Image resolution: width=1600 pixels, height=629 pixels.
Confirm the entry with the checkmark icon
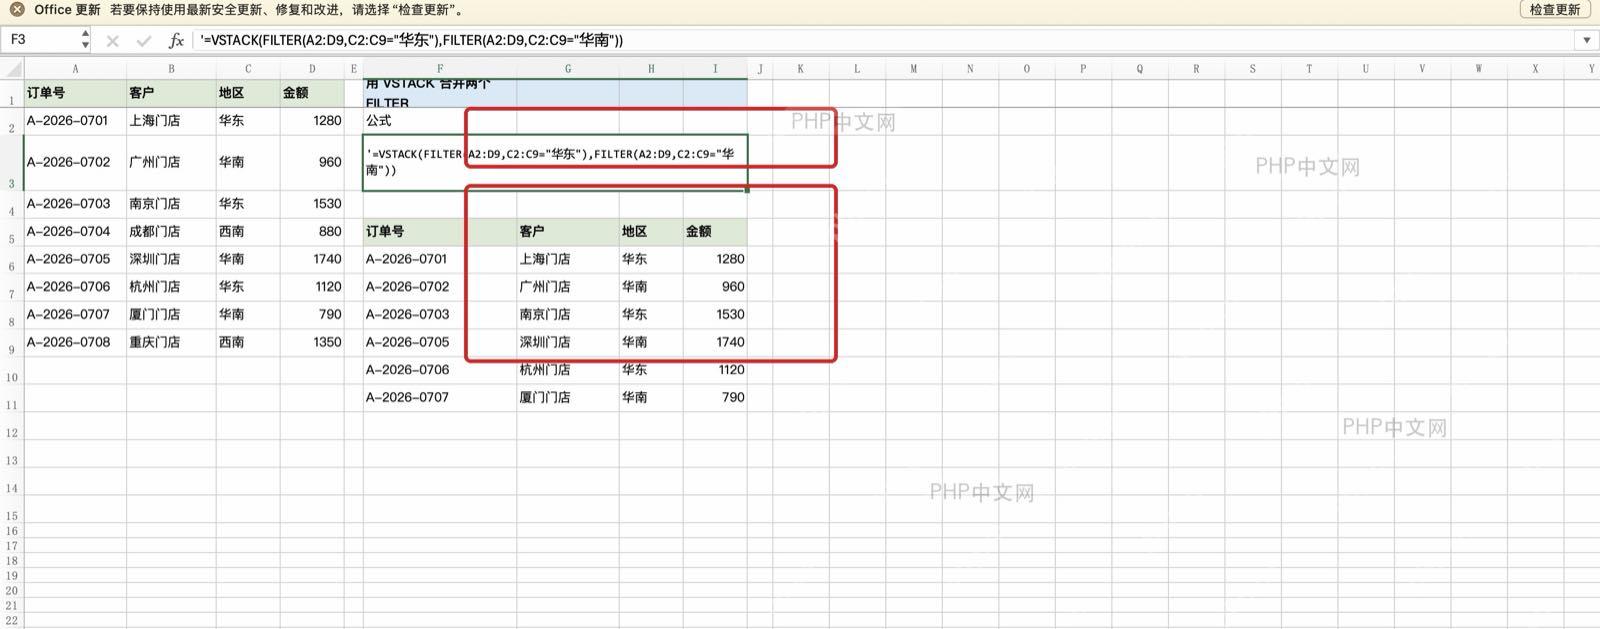click(x=144, y=40)
